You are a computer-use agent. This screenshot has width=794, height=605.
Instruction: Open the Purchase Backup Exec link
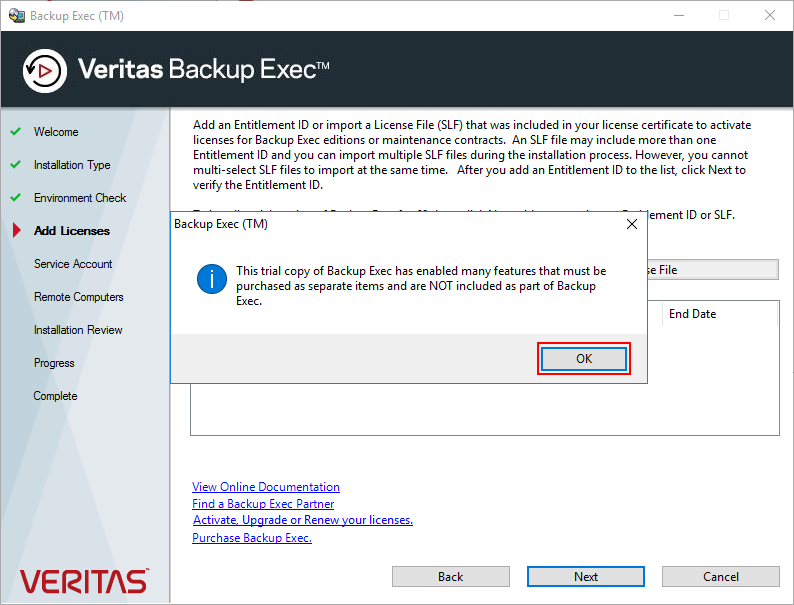tap(252, 538)
